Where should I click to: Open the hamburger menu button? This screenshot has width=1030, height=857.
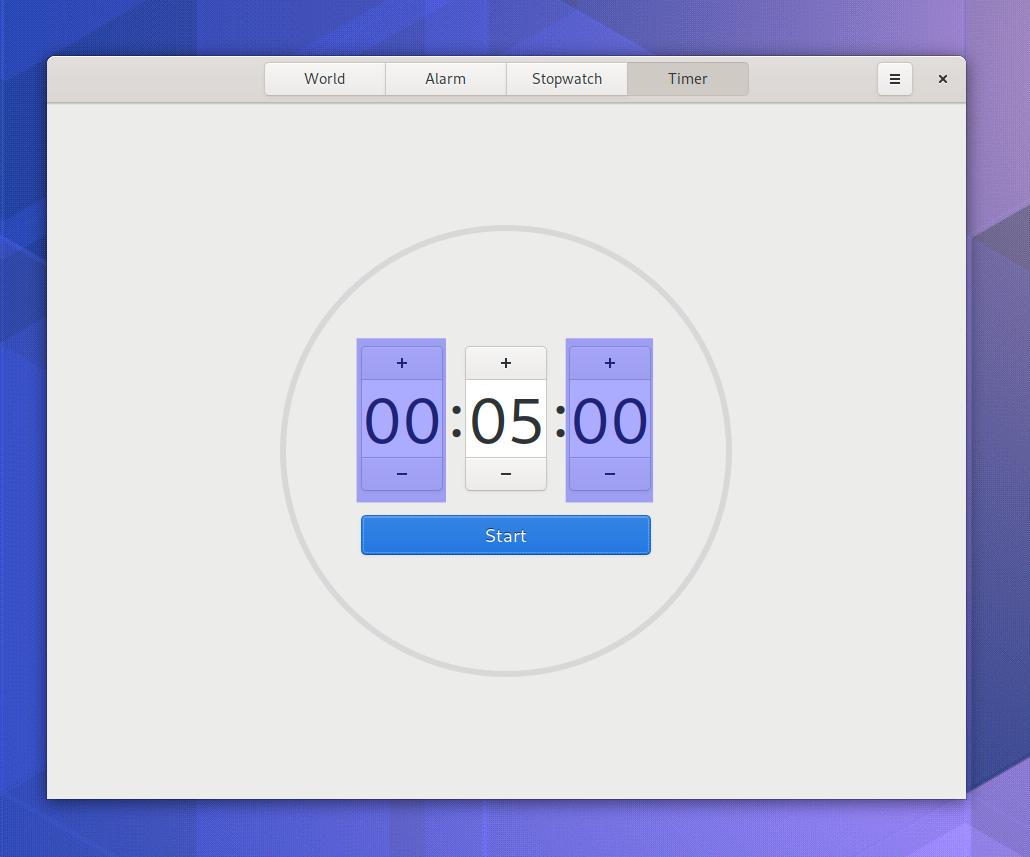tap(895, 79)
